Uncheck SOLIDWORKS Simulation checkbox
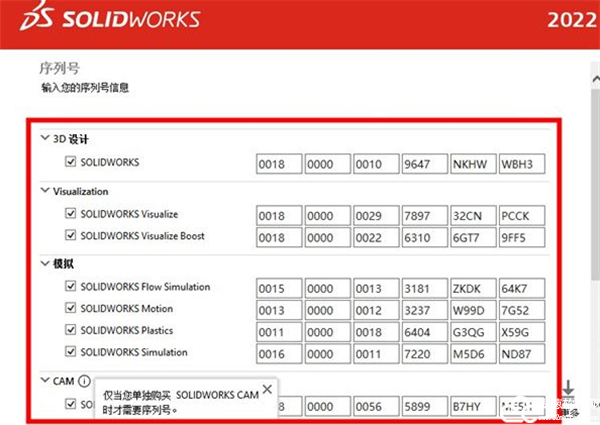600x425 pixels. [x=70, y=351]
